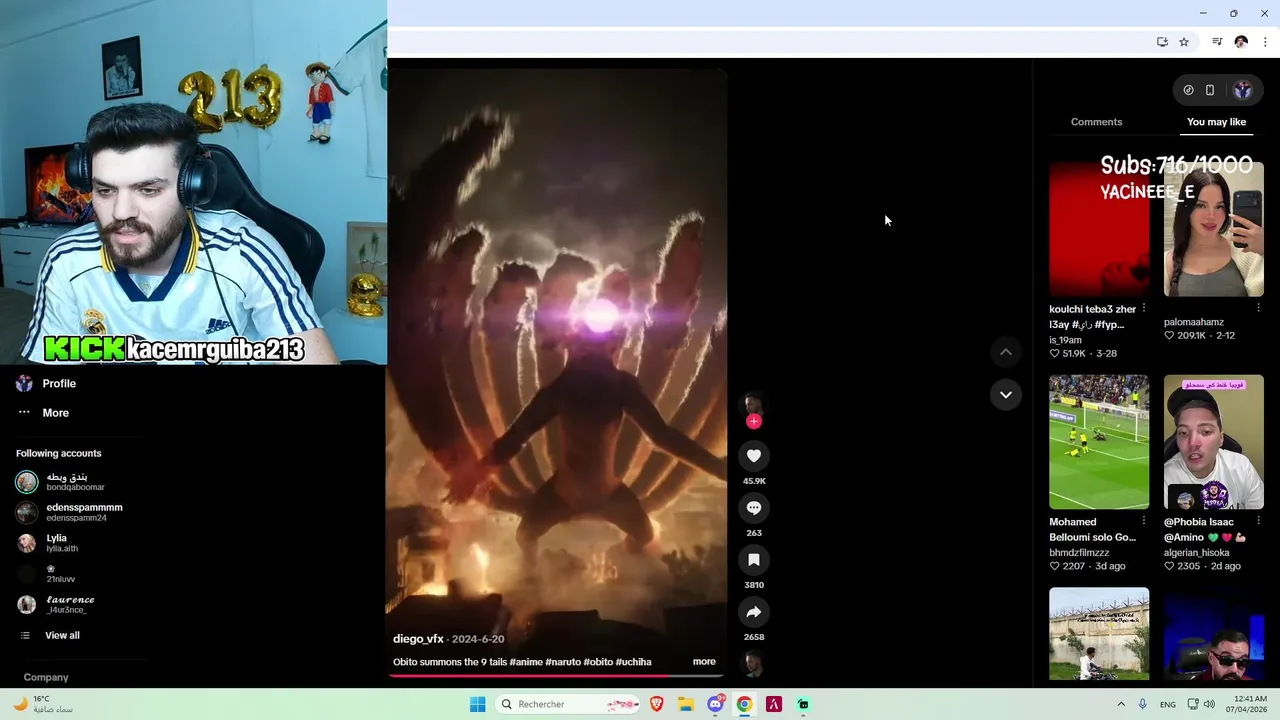Open palomaahamz video thumbnail
1280x720 pixels.
tap(1214, 229)
